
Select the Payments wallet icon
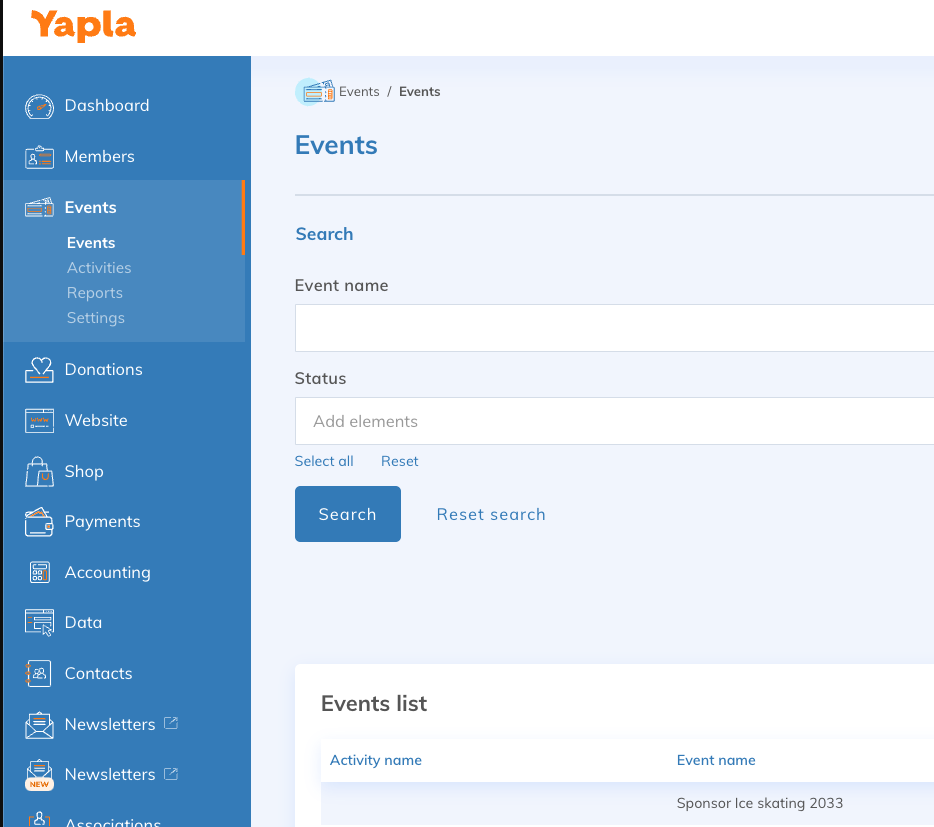pos(39,522)
